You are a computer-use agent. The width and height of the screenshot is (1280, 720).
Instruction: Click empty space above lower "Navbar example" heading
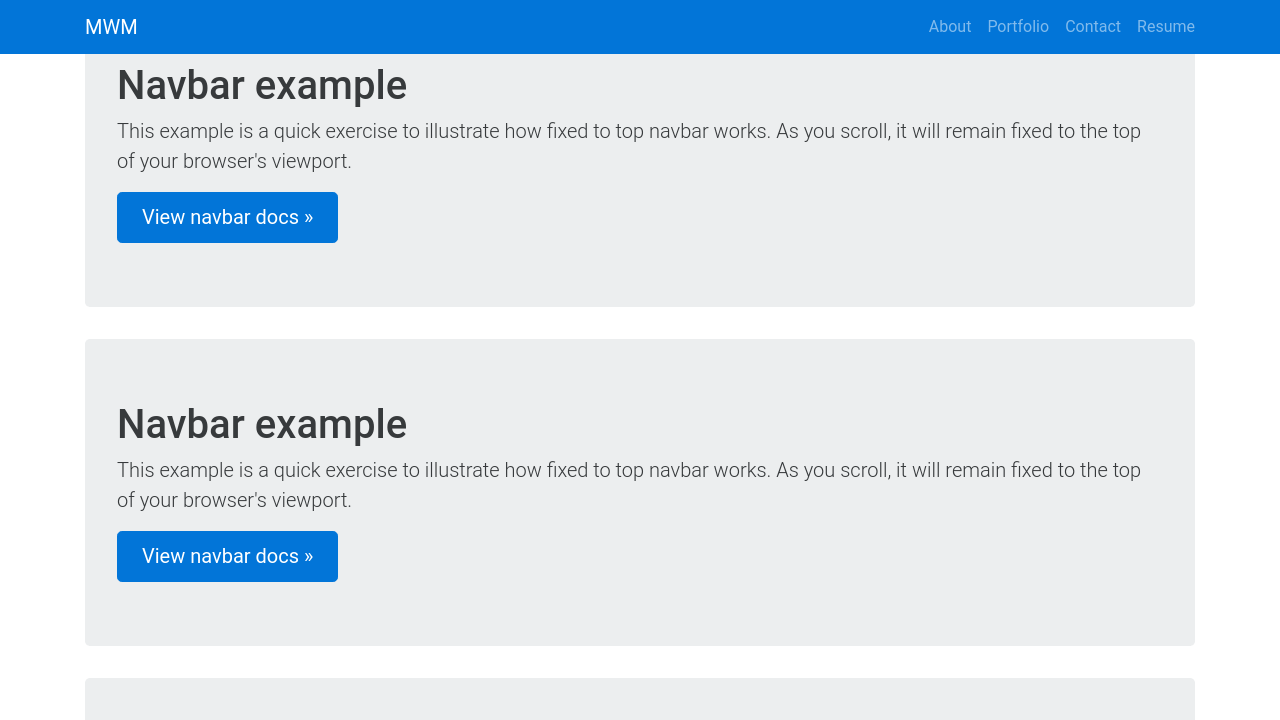pos(640,370)
